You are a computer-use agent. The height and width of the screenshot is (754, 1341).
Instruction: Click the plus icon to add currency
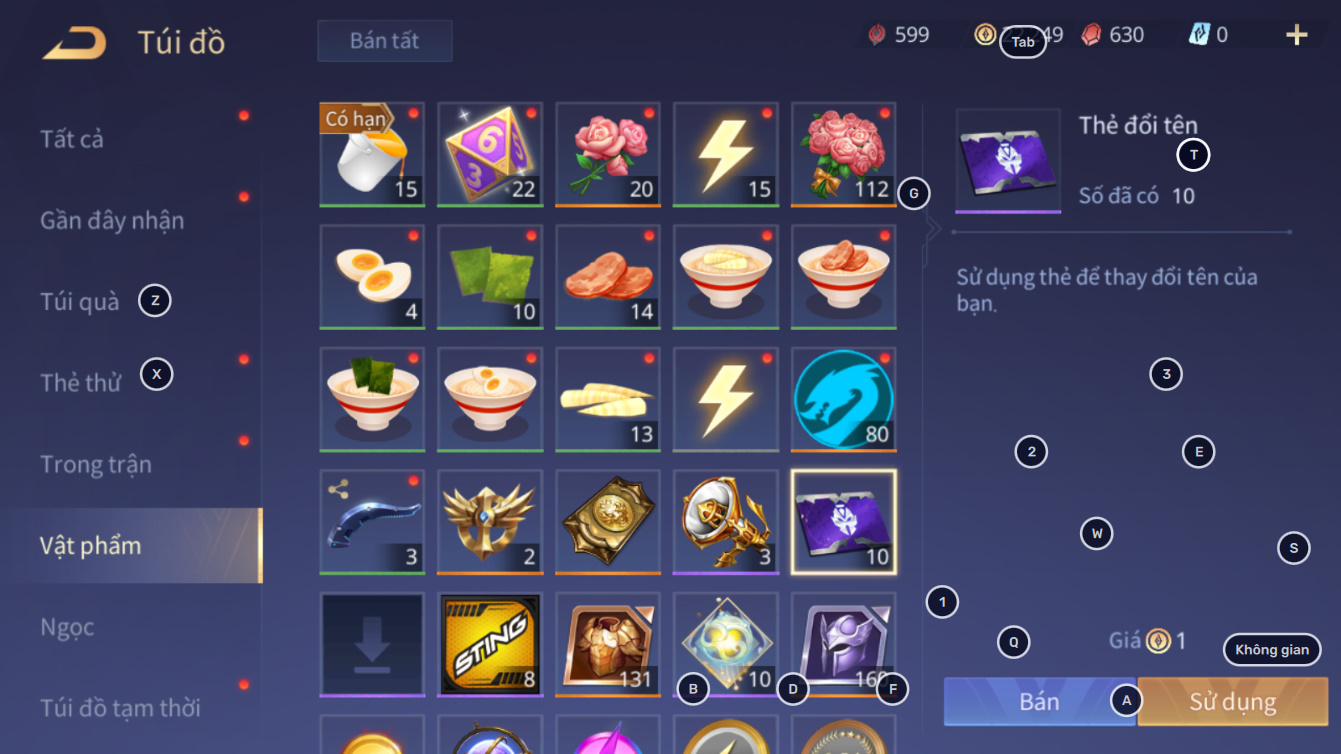pos(1296,36)
